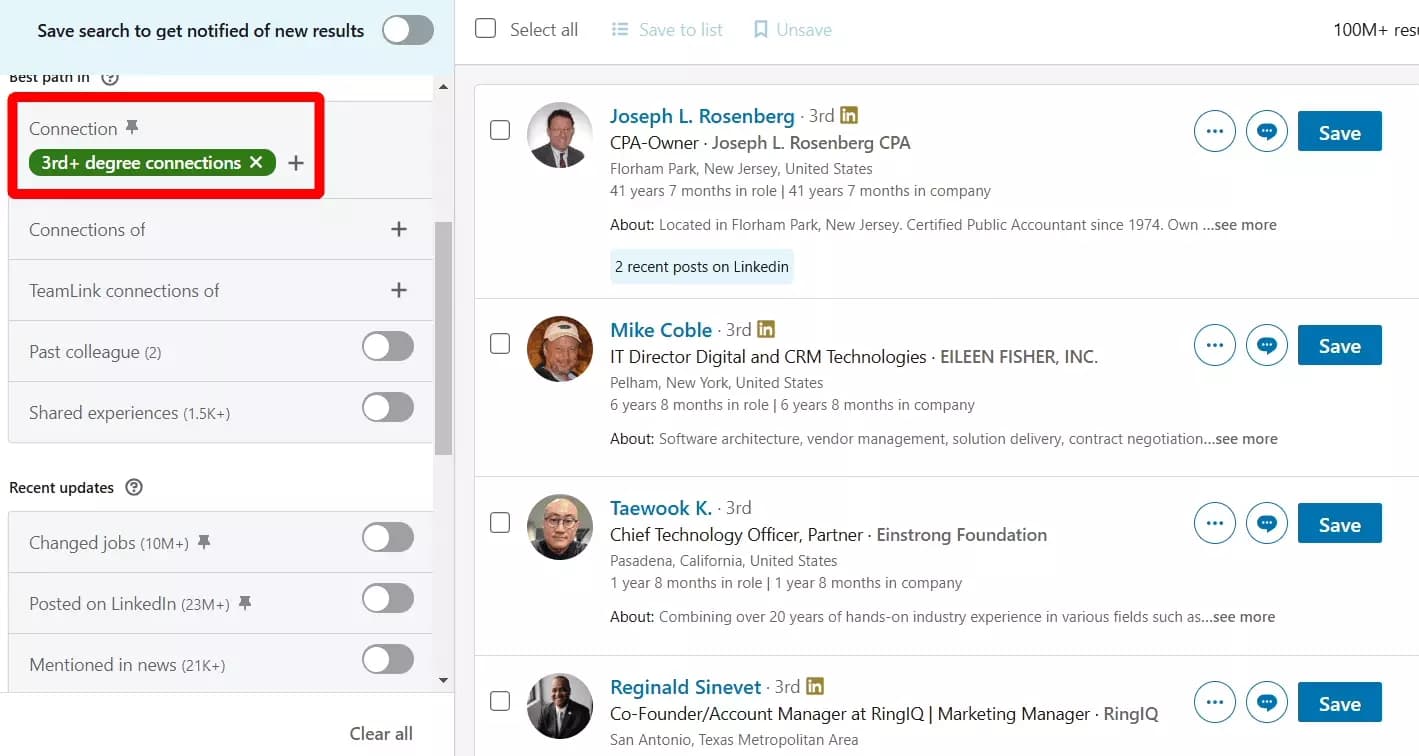Image resolution: width=1419 pixels, height=756 pixels.
Task: Check the Select all checkbox
Action: pyautogui.click(x=486, y=29)
